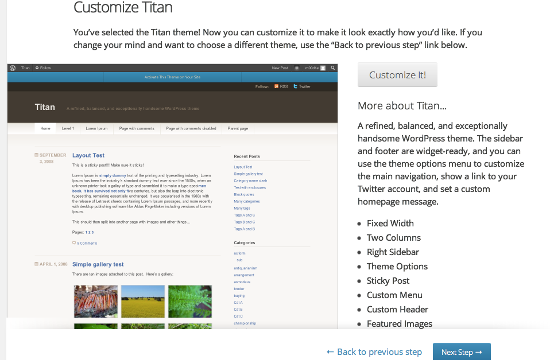The width and height of the screenshot is (550, 360).
Task: Click New Post in the preview admin bar
Action: pos(280,68)
